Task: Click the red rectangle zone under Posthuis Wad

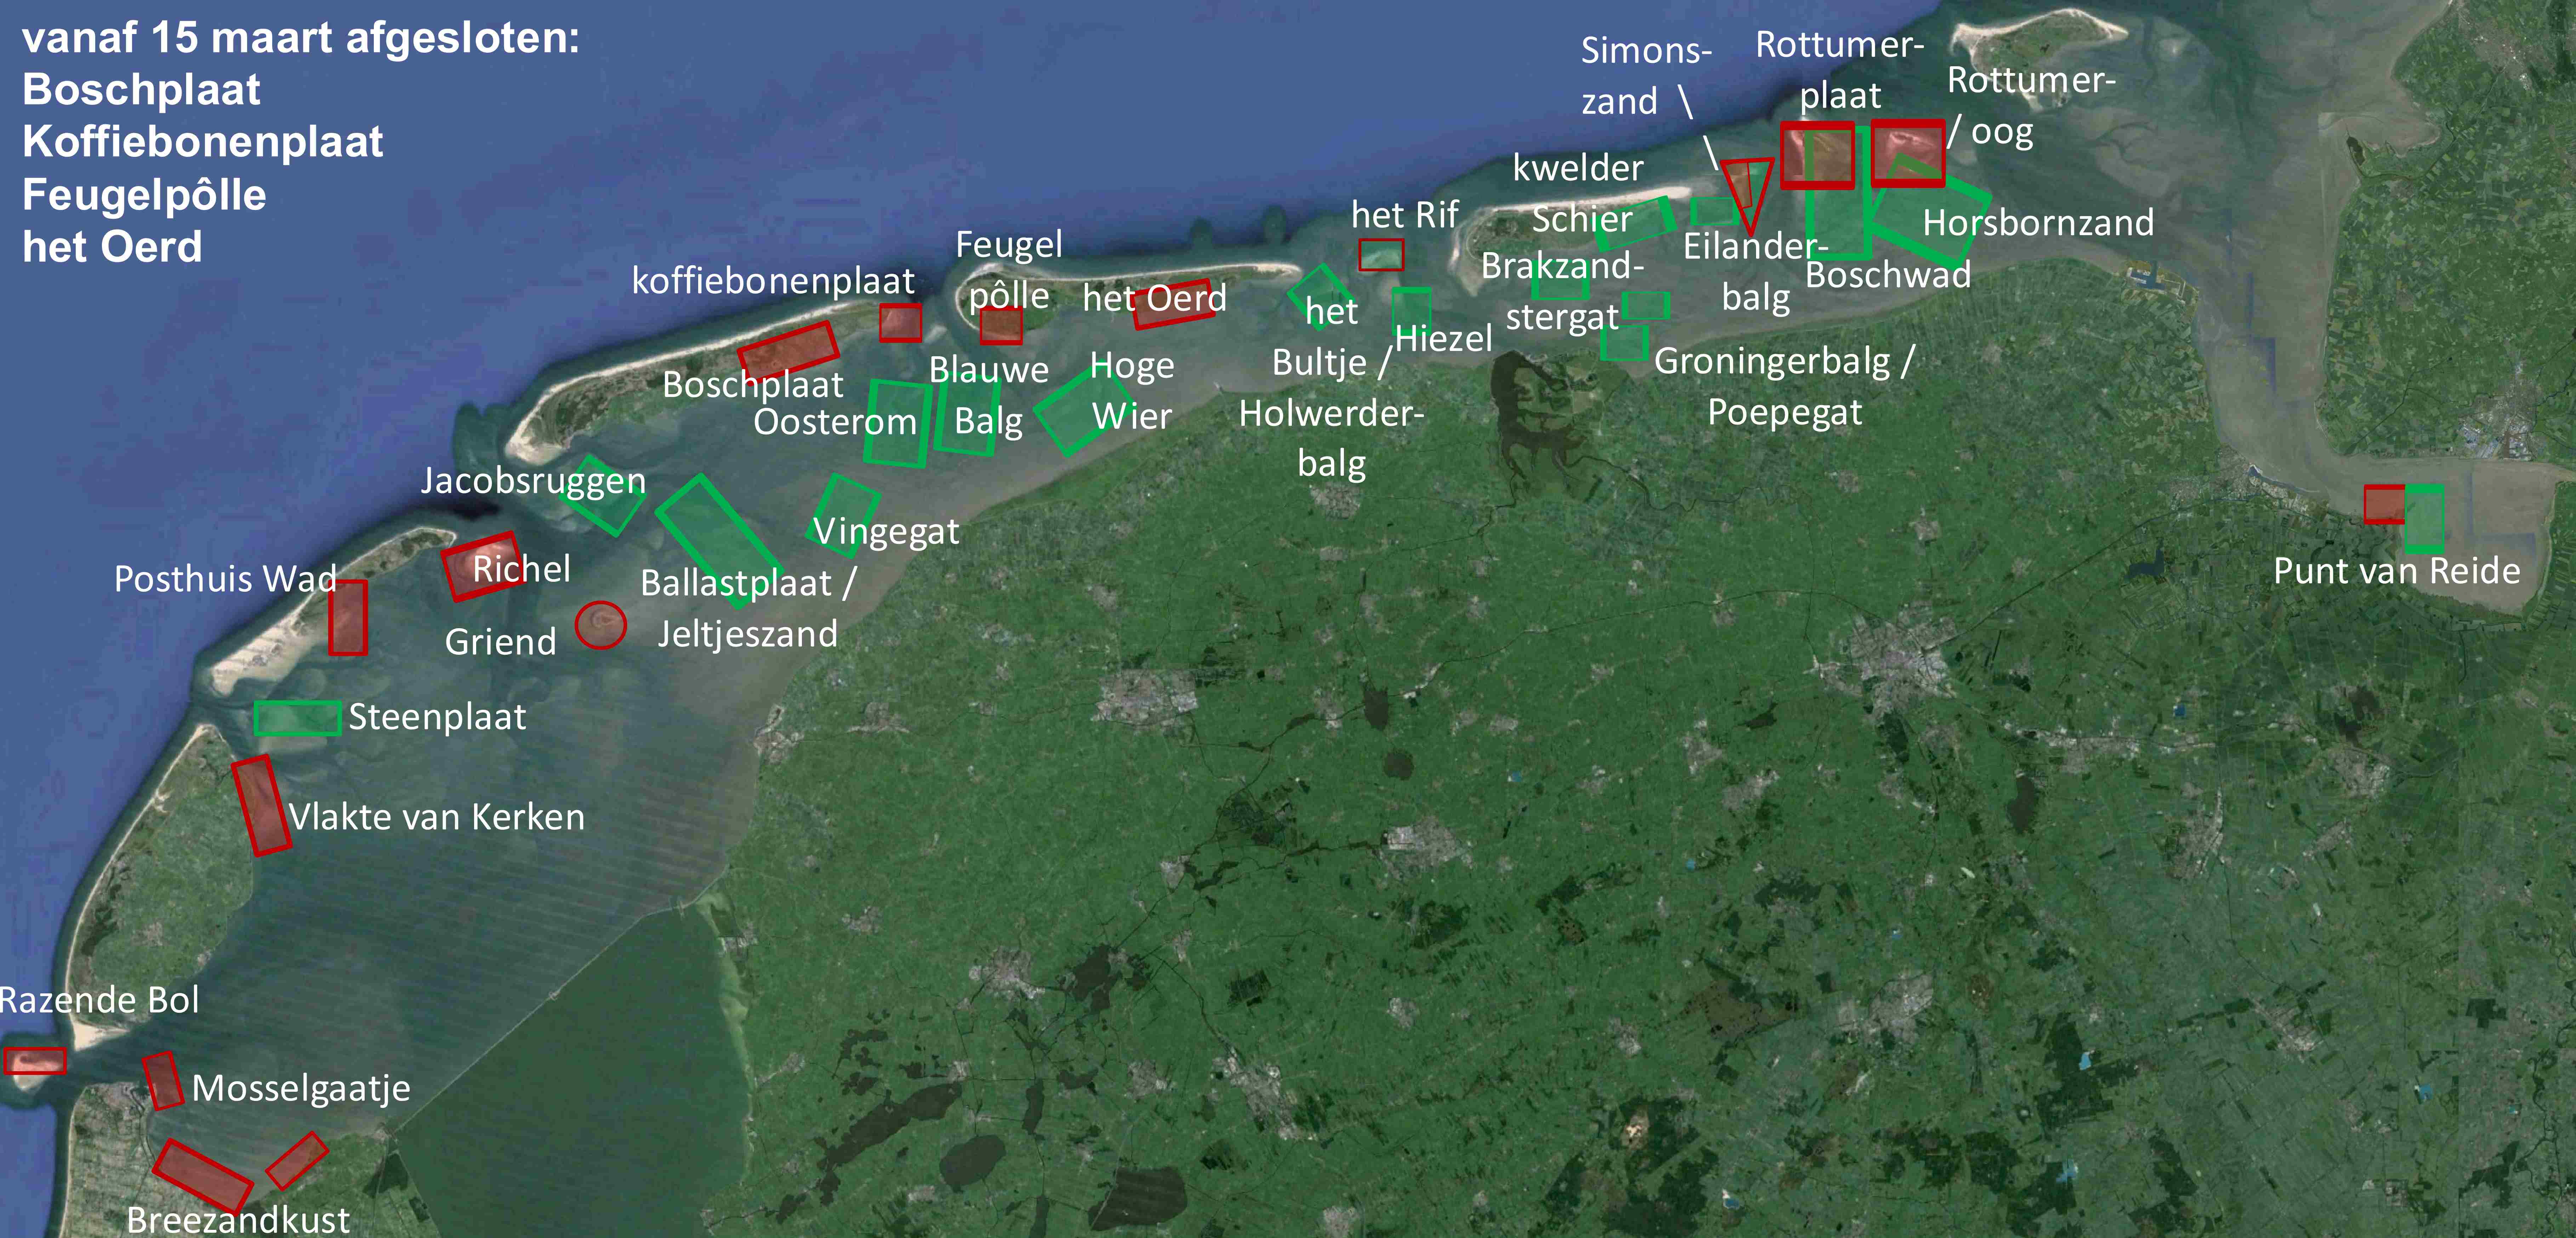Action: coord(348,618)
